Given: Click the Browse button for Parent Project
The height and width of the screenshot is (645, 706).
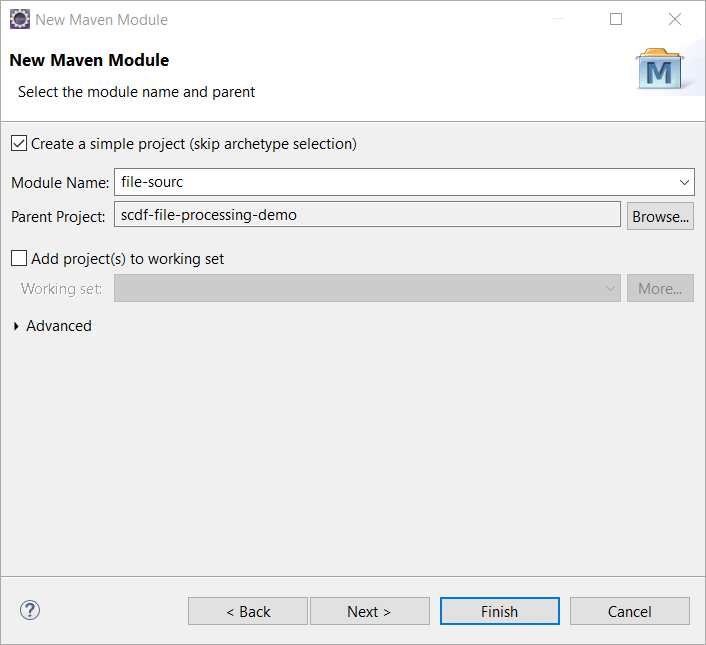Looking at the screenshot, I should click(x=660, y=216).
